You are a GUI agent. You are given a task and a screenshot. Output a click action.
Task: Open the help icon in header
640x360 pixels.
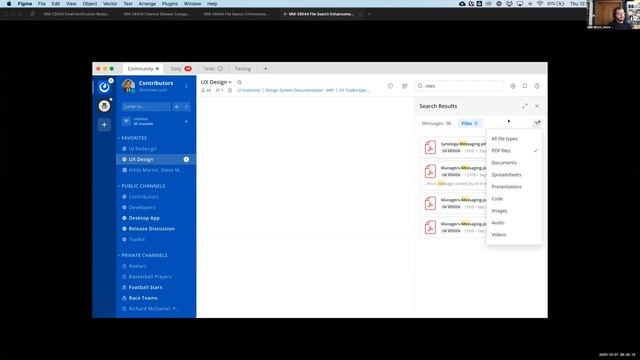point(537,86)
